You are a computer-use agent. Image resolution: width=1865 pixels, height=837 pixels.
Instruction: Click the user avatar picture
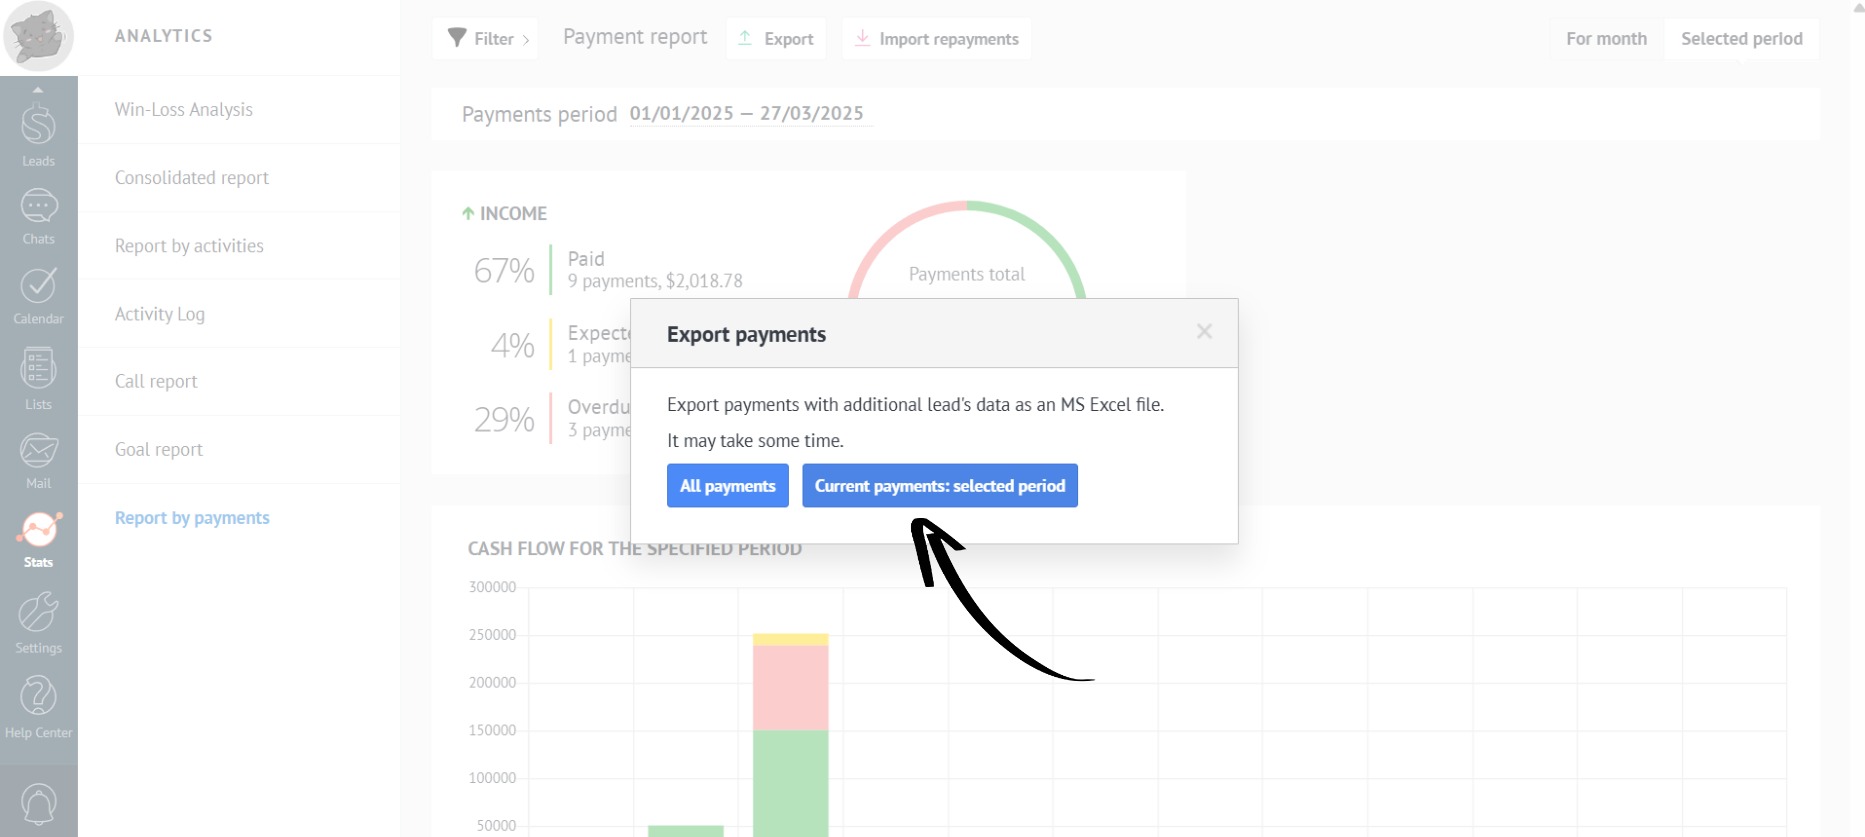[38, 36]
